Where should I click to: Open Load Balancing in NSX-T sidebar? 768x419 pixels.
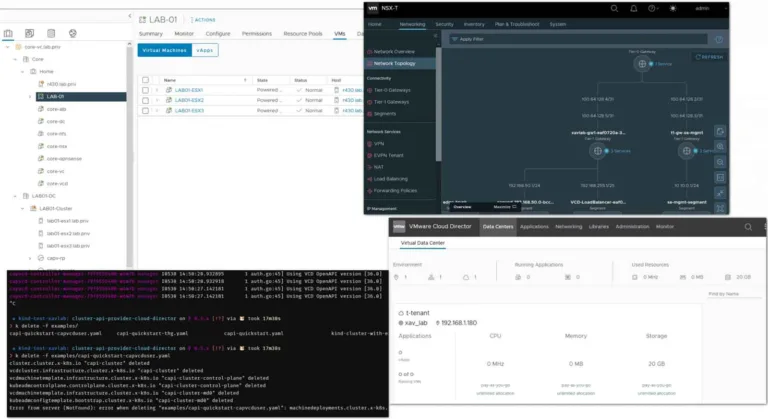[391, 179]
